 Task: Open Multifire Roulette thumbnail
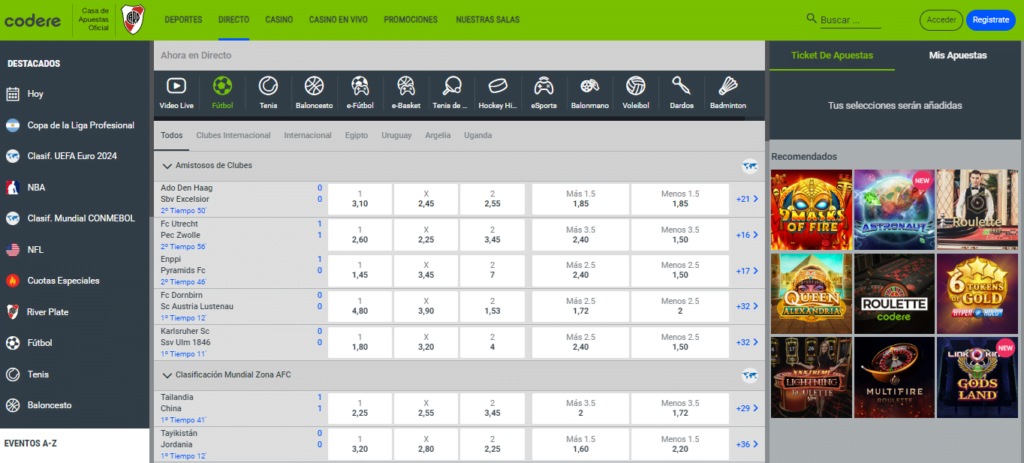click(x=895, y=377)
